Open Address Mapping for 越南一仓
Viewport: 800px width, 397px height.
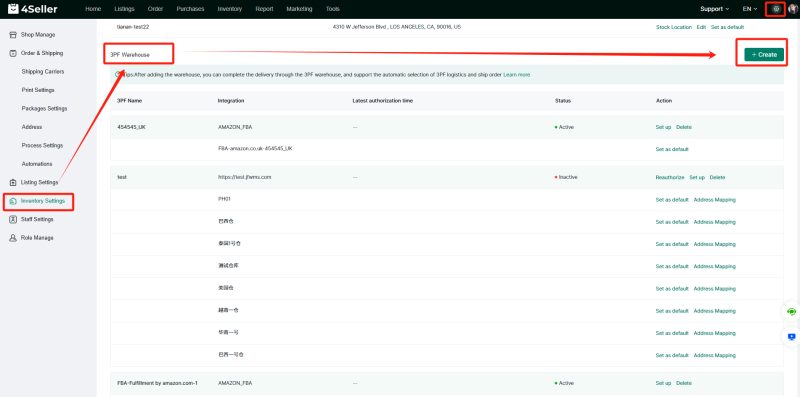[714, 311]
